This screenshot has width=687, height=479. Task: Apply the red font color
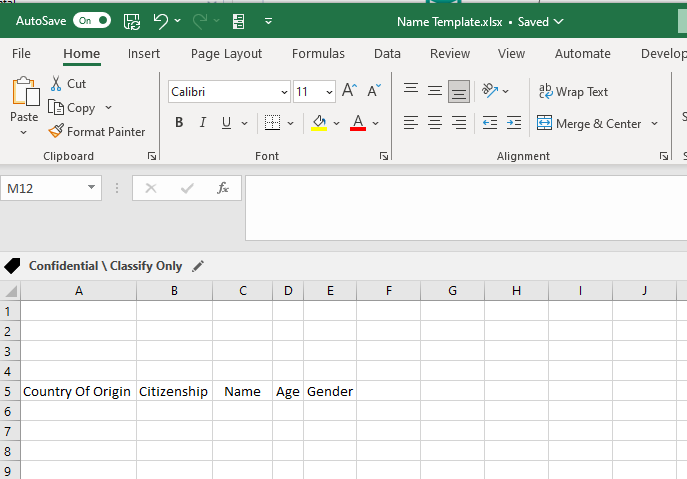358,123
